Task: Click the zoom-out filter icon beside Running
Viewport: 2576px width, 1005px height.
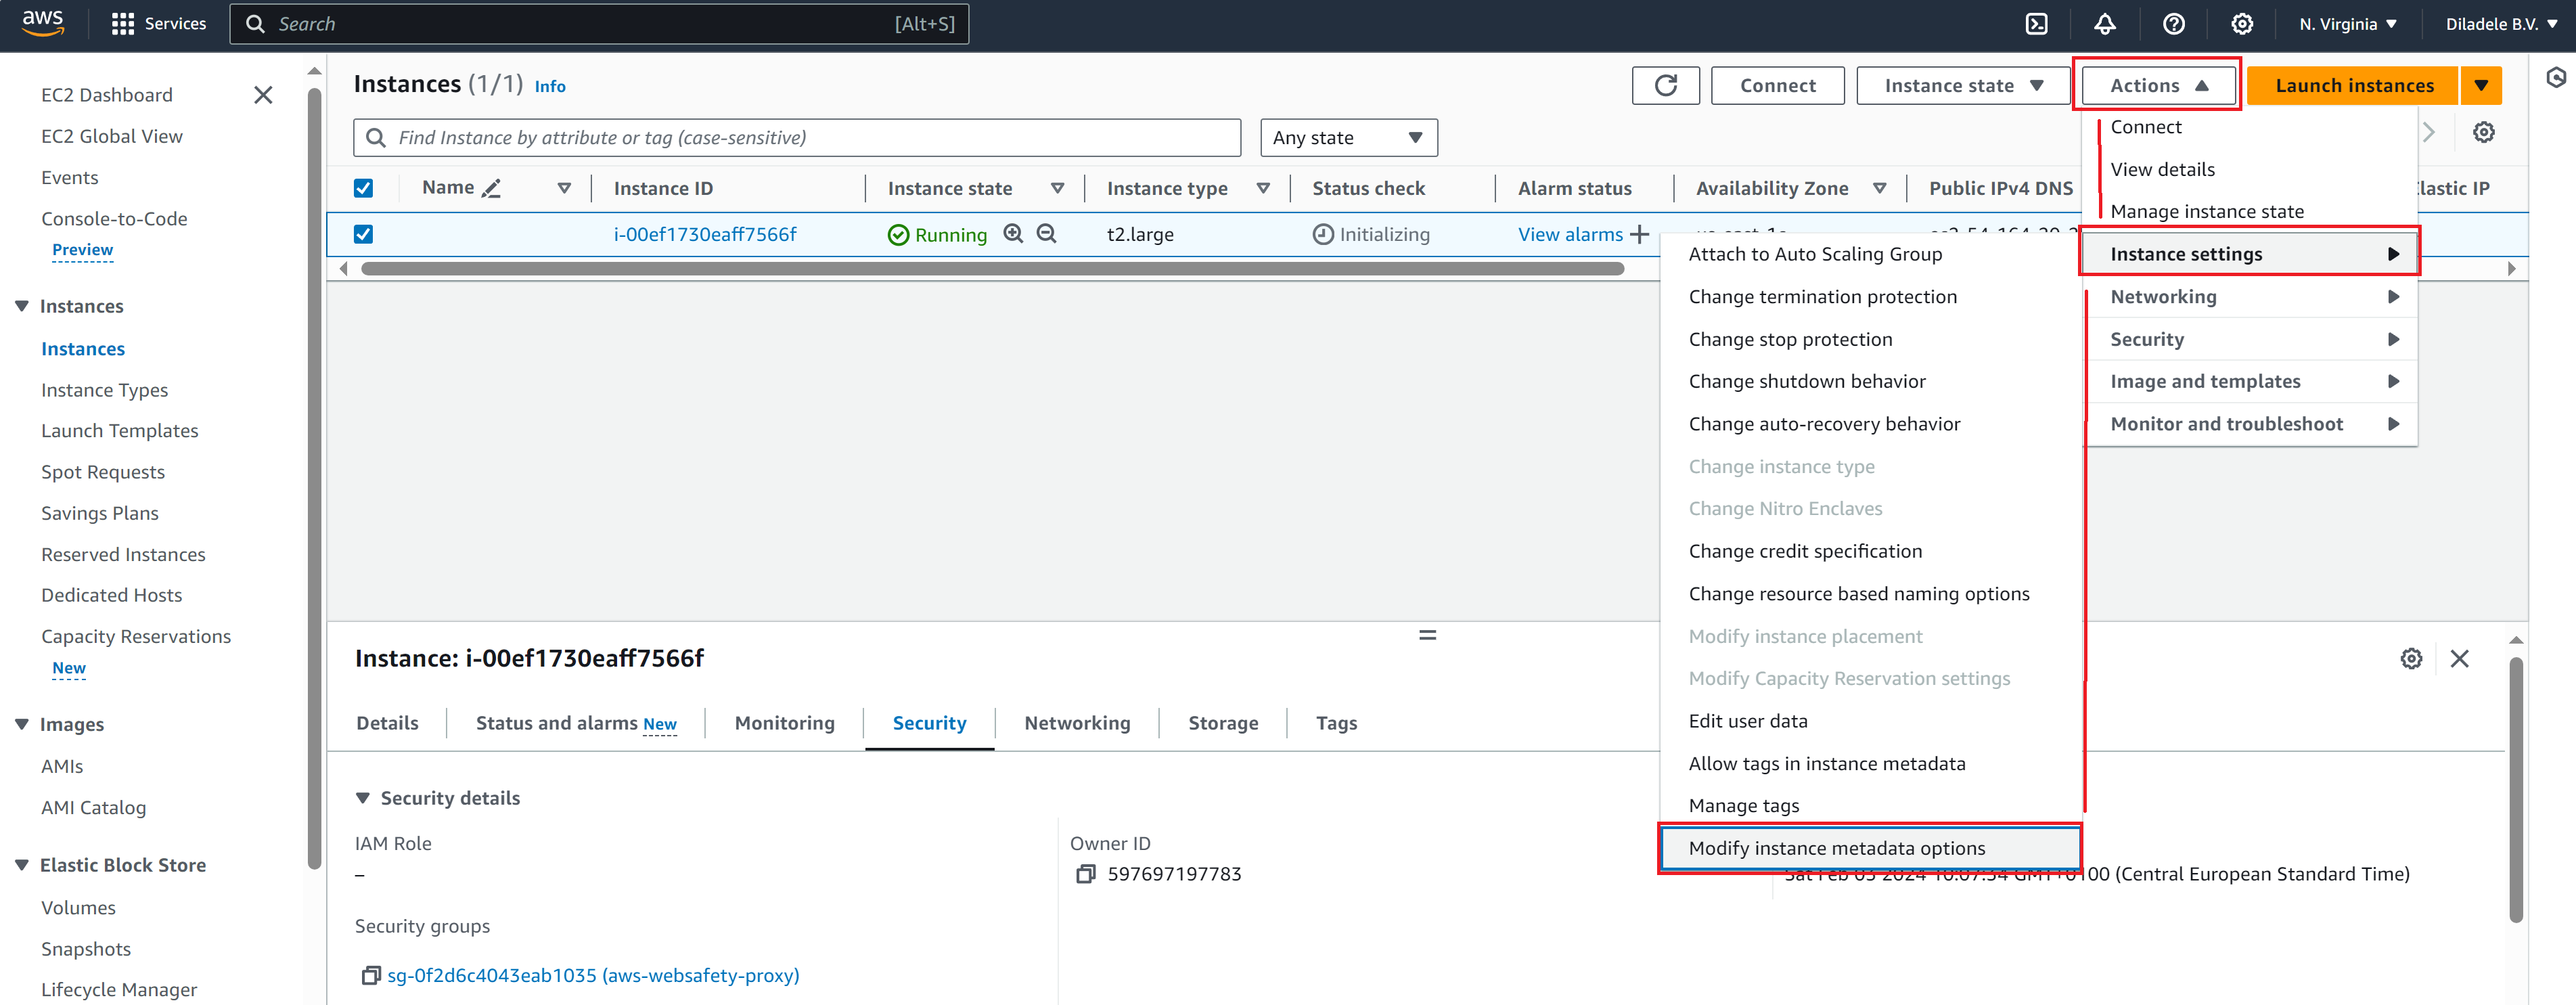Action: tap(1046, 233)
